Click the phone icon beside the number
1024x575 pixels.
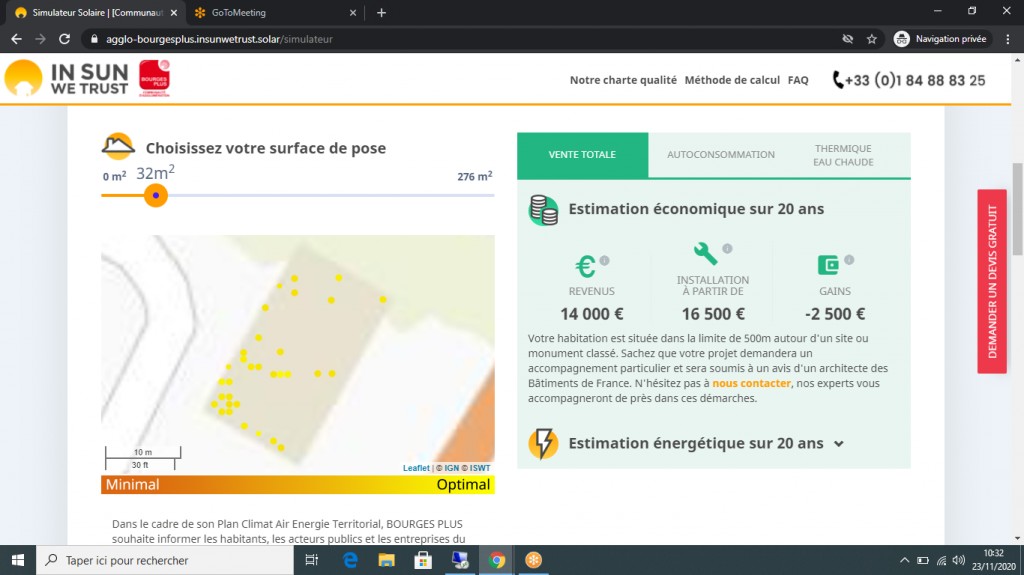click(x=838, y=80)
